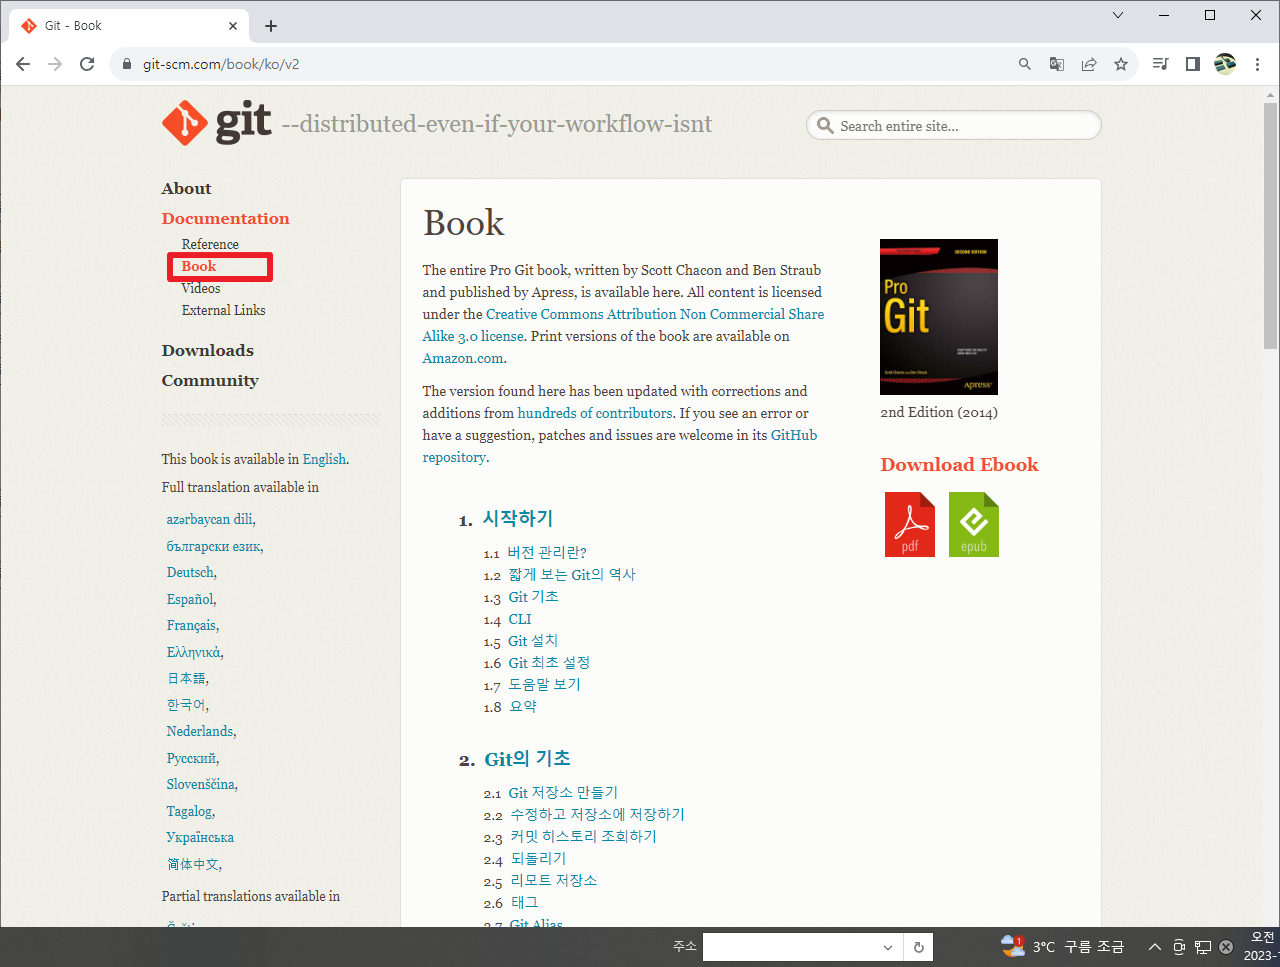Open the Chrome three-dot menu
This screenshot has height=967, width=1280.
(1257, 64)
